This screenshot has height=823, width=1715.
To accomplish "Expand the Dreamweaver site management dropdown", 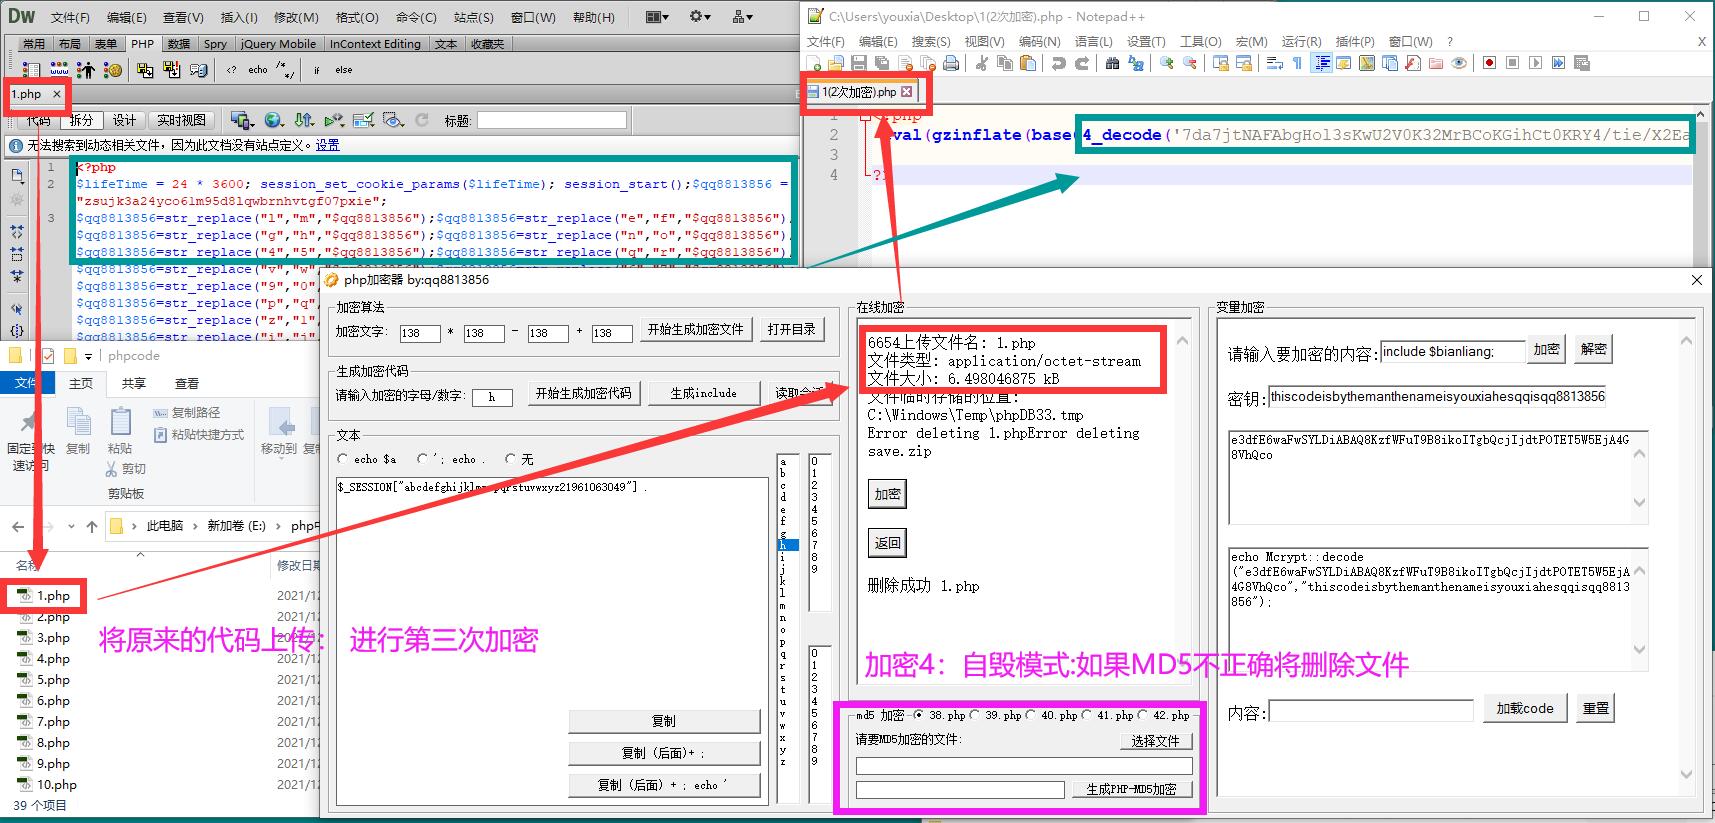I will pos(743,17).
